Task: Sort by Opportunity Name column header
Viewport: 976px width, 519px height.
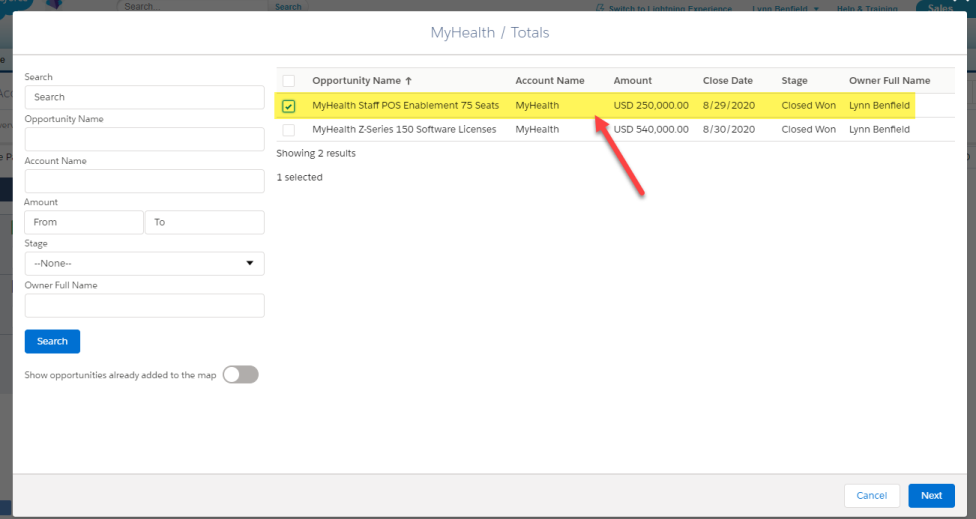Action: tap(362, 81)
